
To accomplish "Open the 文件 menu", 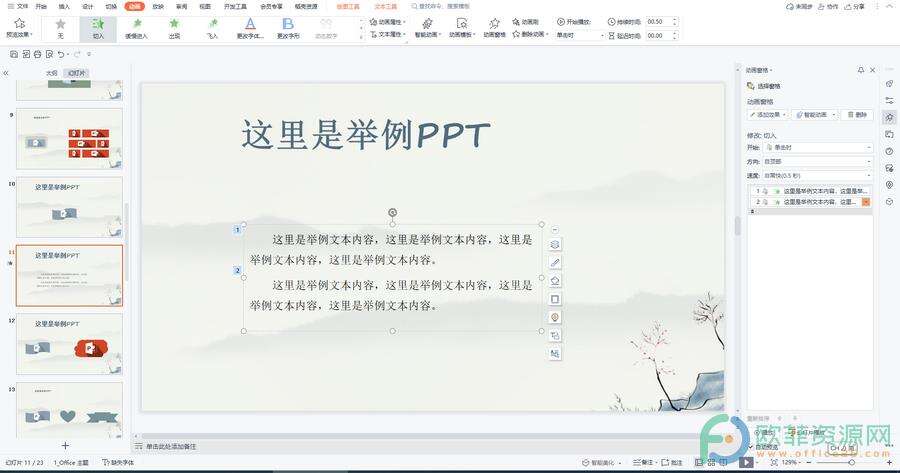I will pyautogui.click(x=18, y=6).
